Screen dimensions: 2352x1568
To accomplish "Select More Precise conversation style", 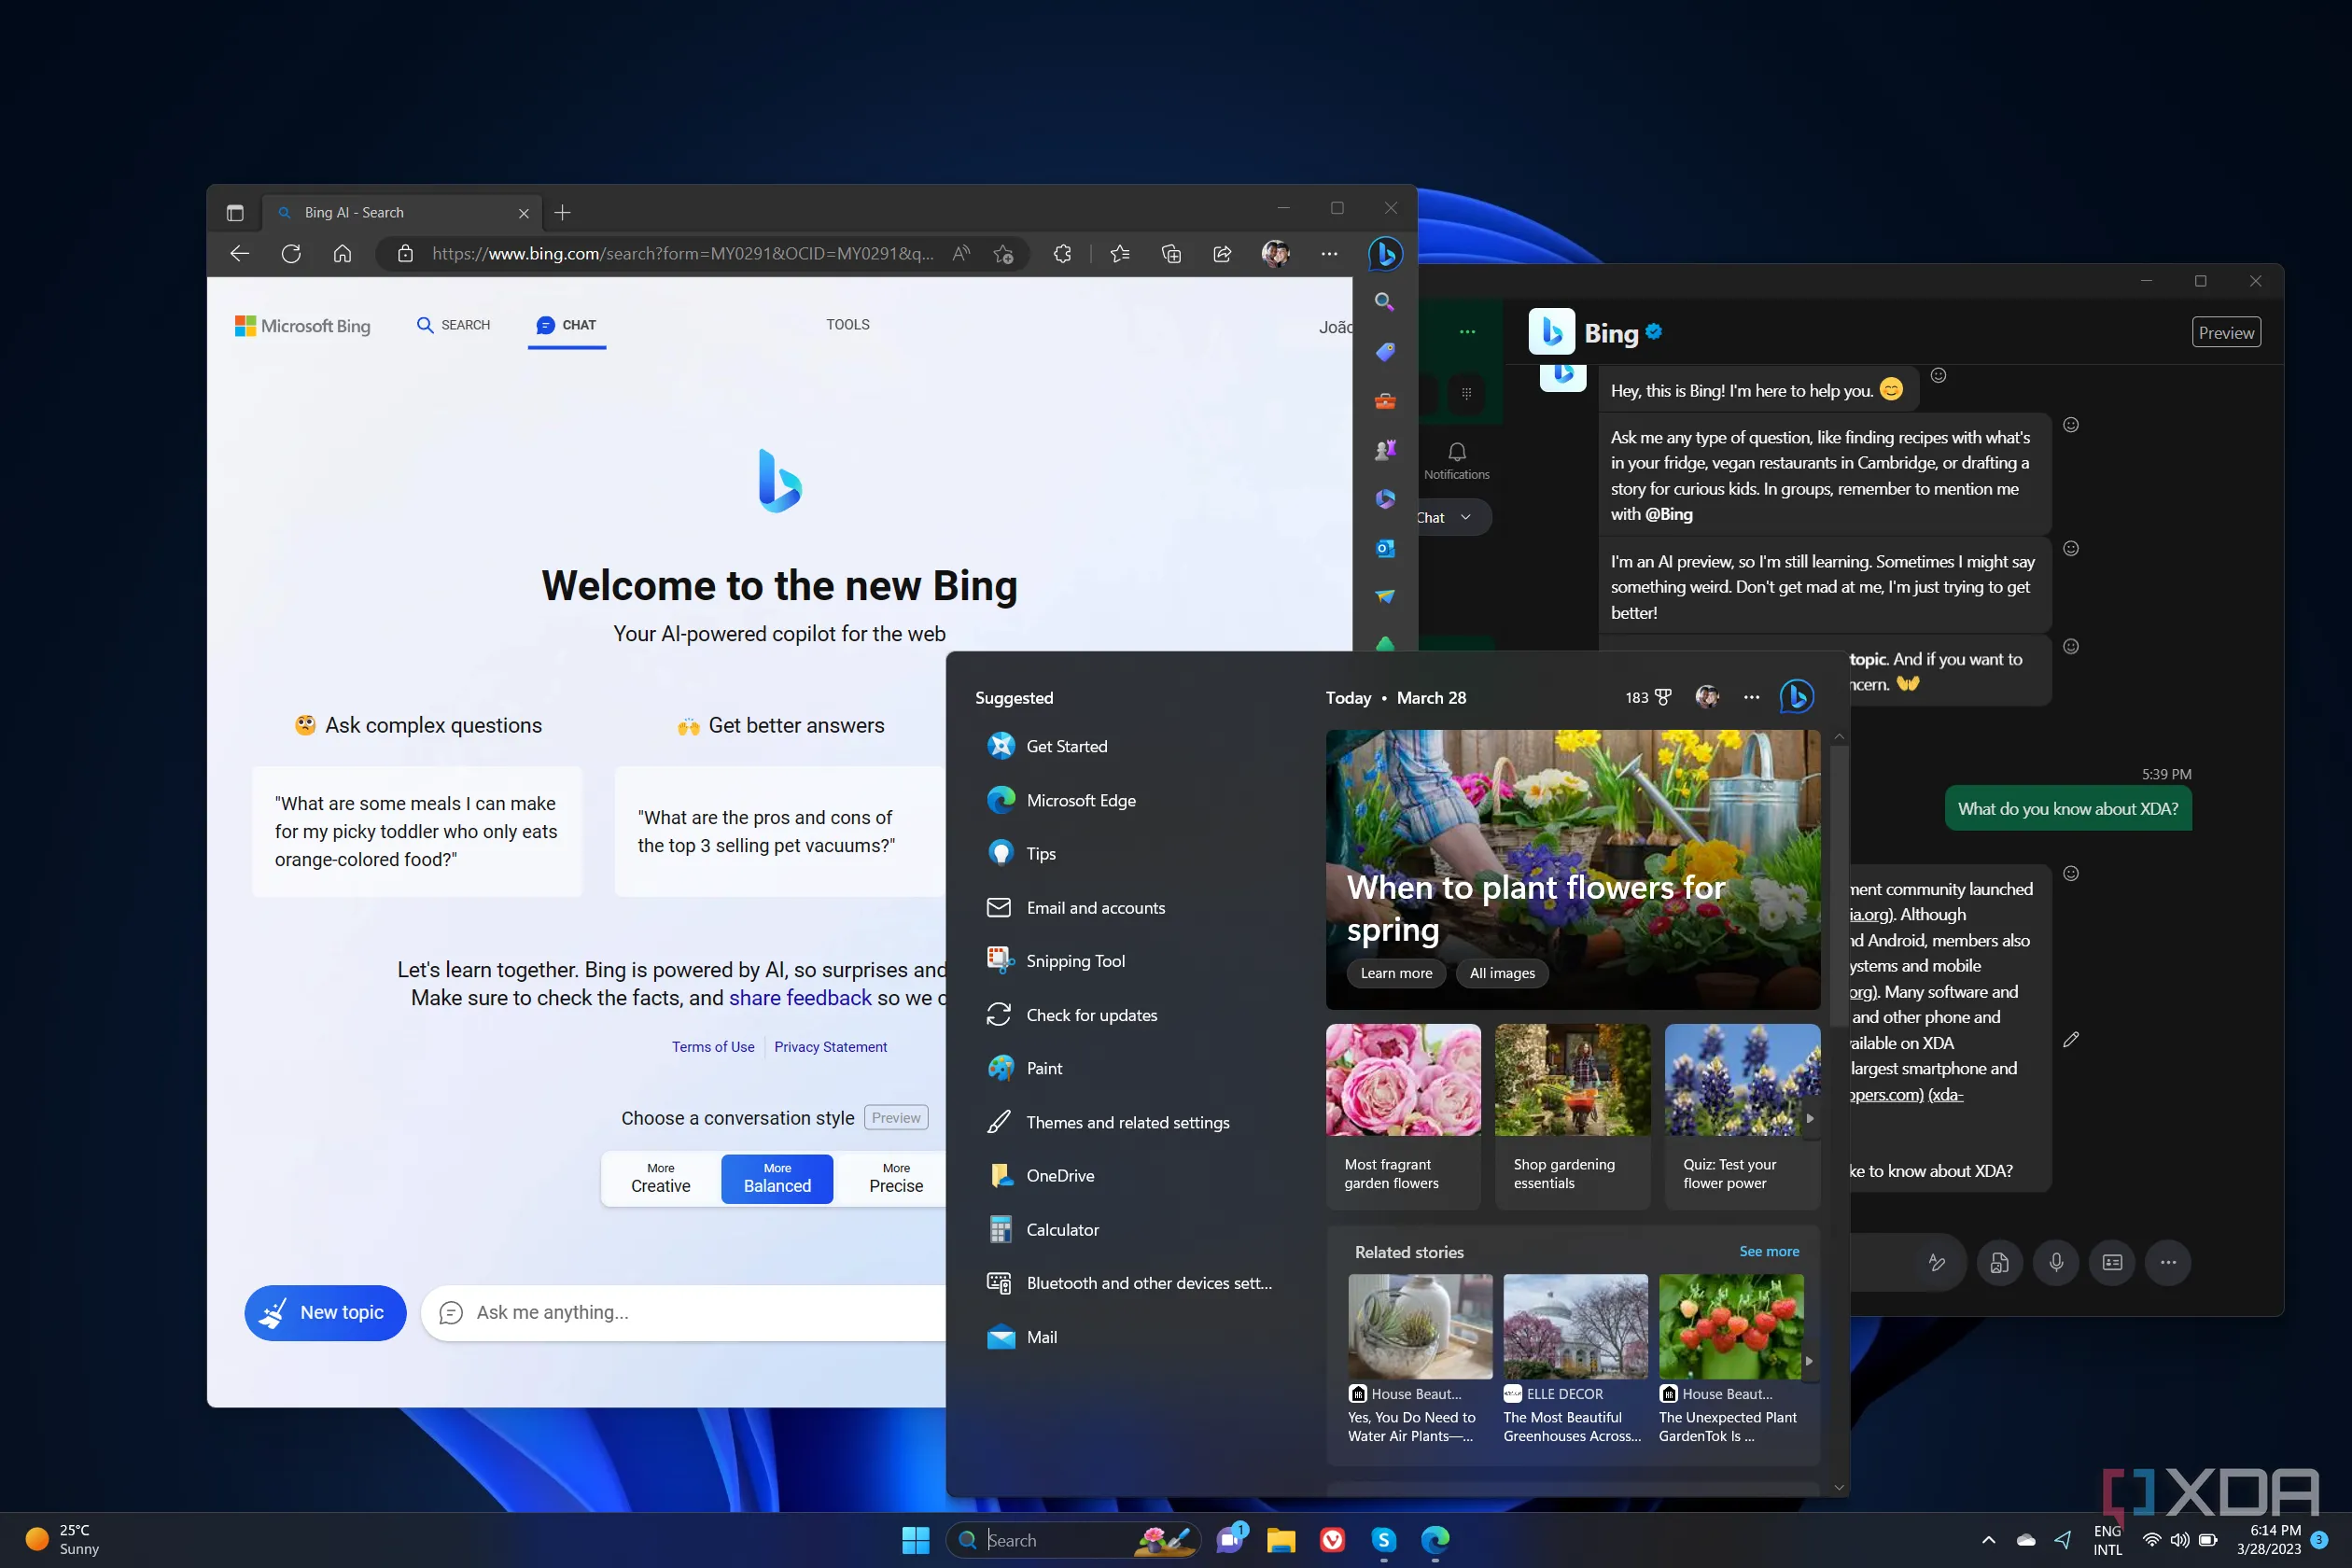I will tap(895, 1178).
